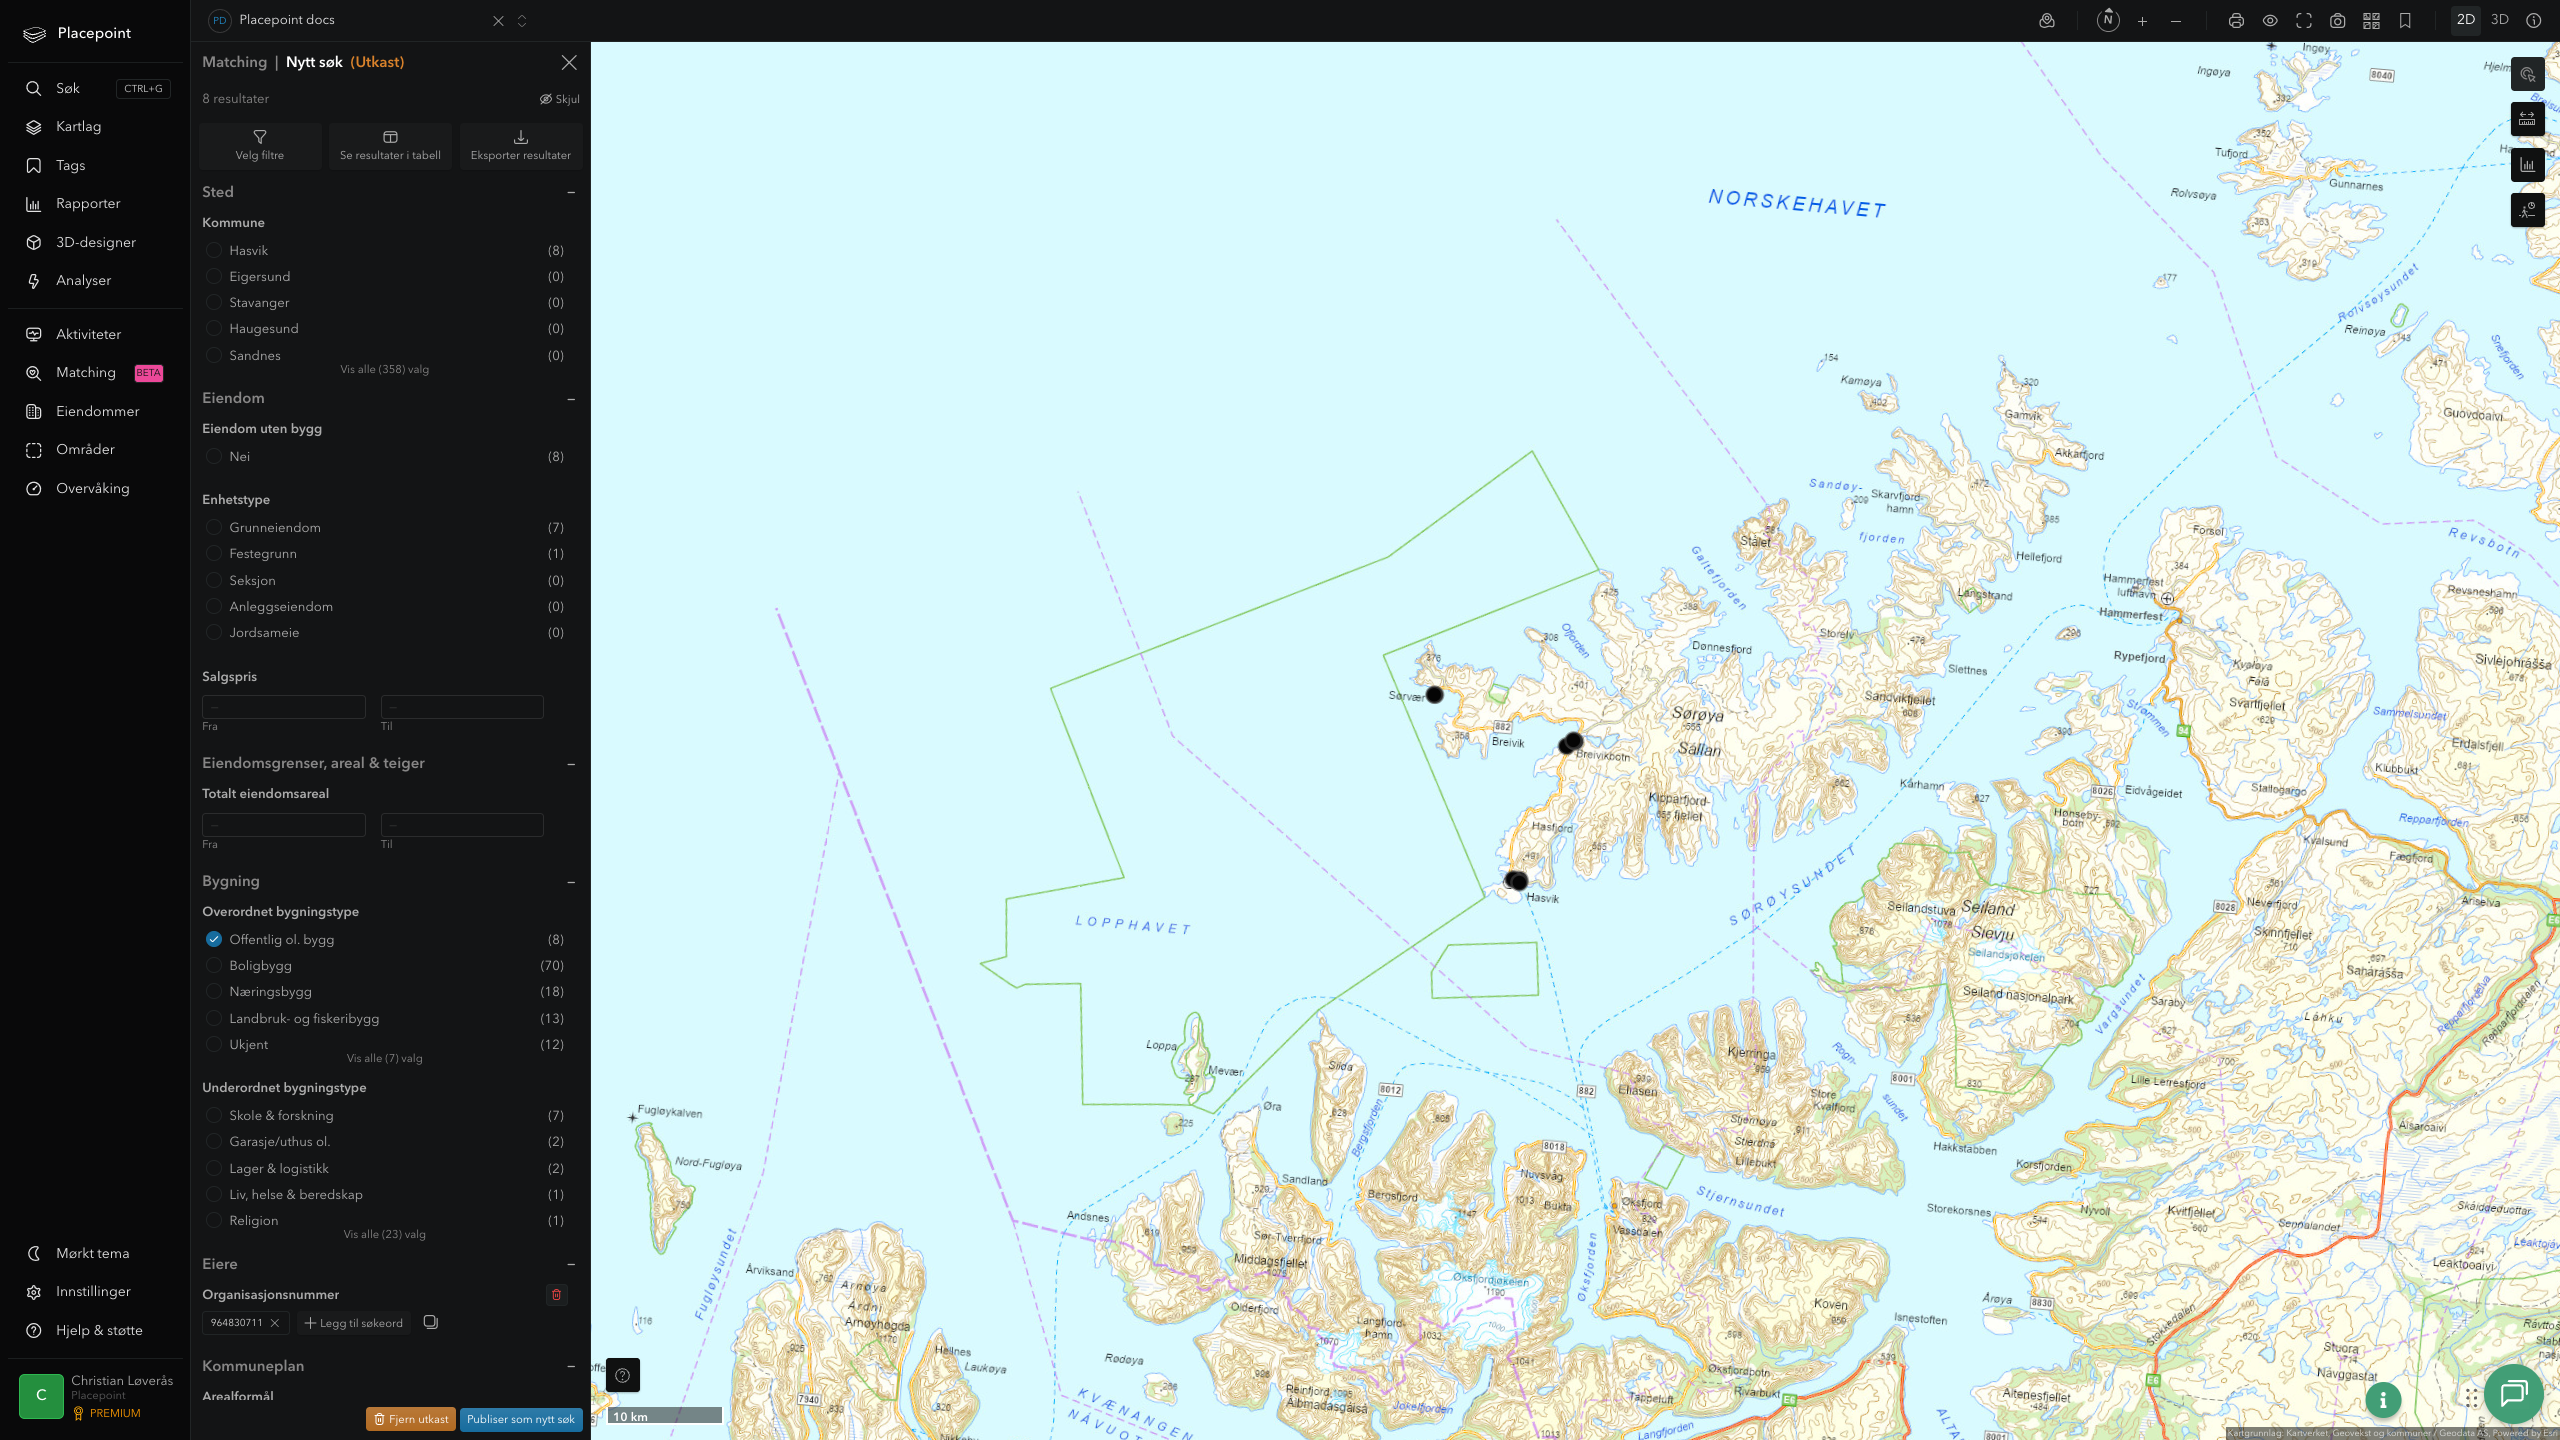Click Velg filtre button
Viewport: 2560px width, 1440px height.
tap(260, 145)
